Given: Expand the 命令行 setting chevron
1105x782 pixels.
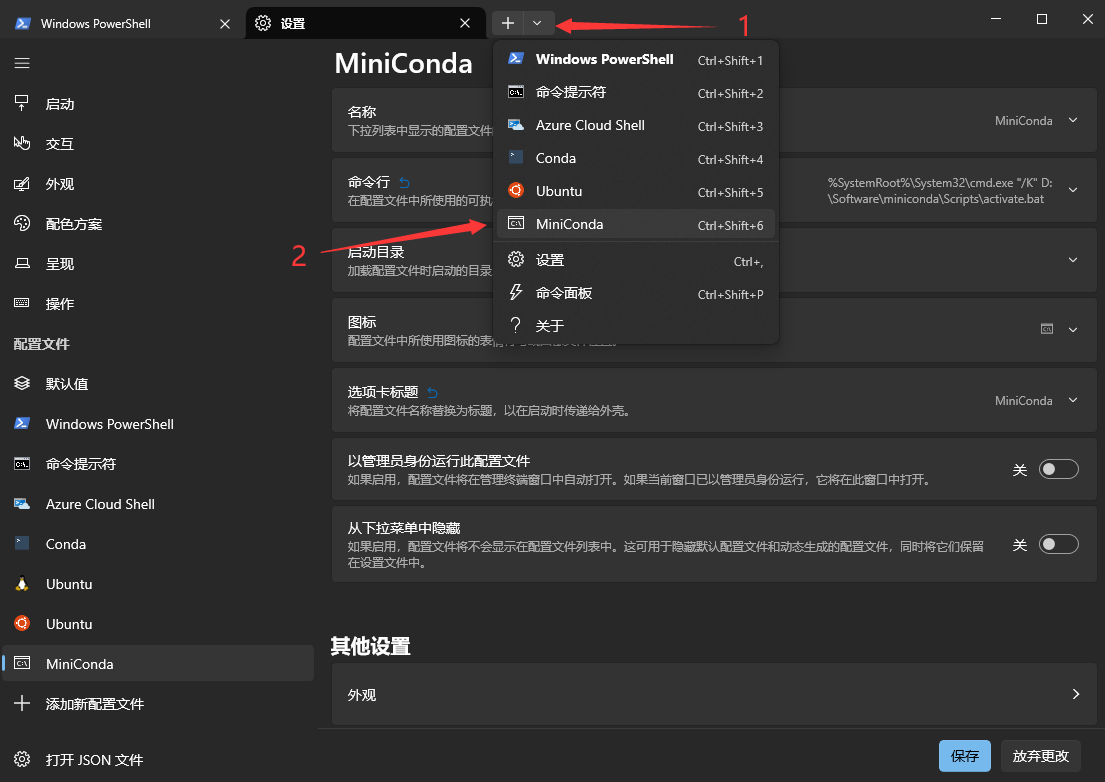Looking at the screenshot, I should click(1073, 190).
